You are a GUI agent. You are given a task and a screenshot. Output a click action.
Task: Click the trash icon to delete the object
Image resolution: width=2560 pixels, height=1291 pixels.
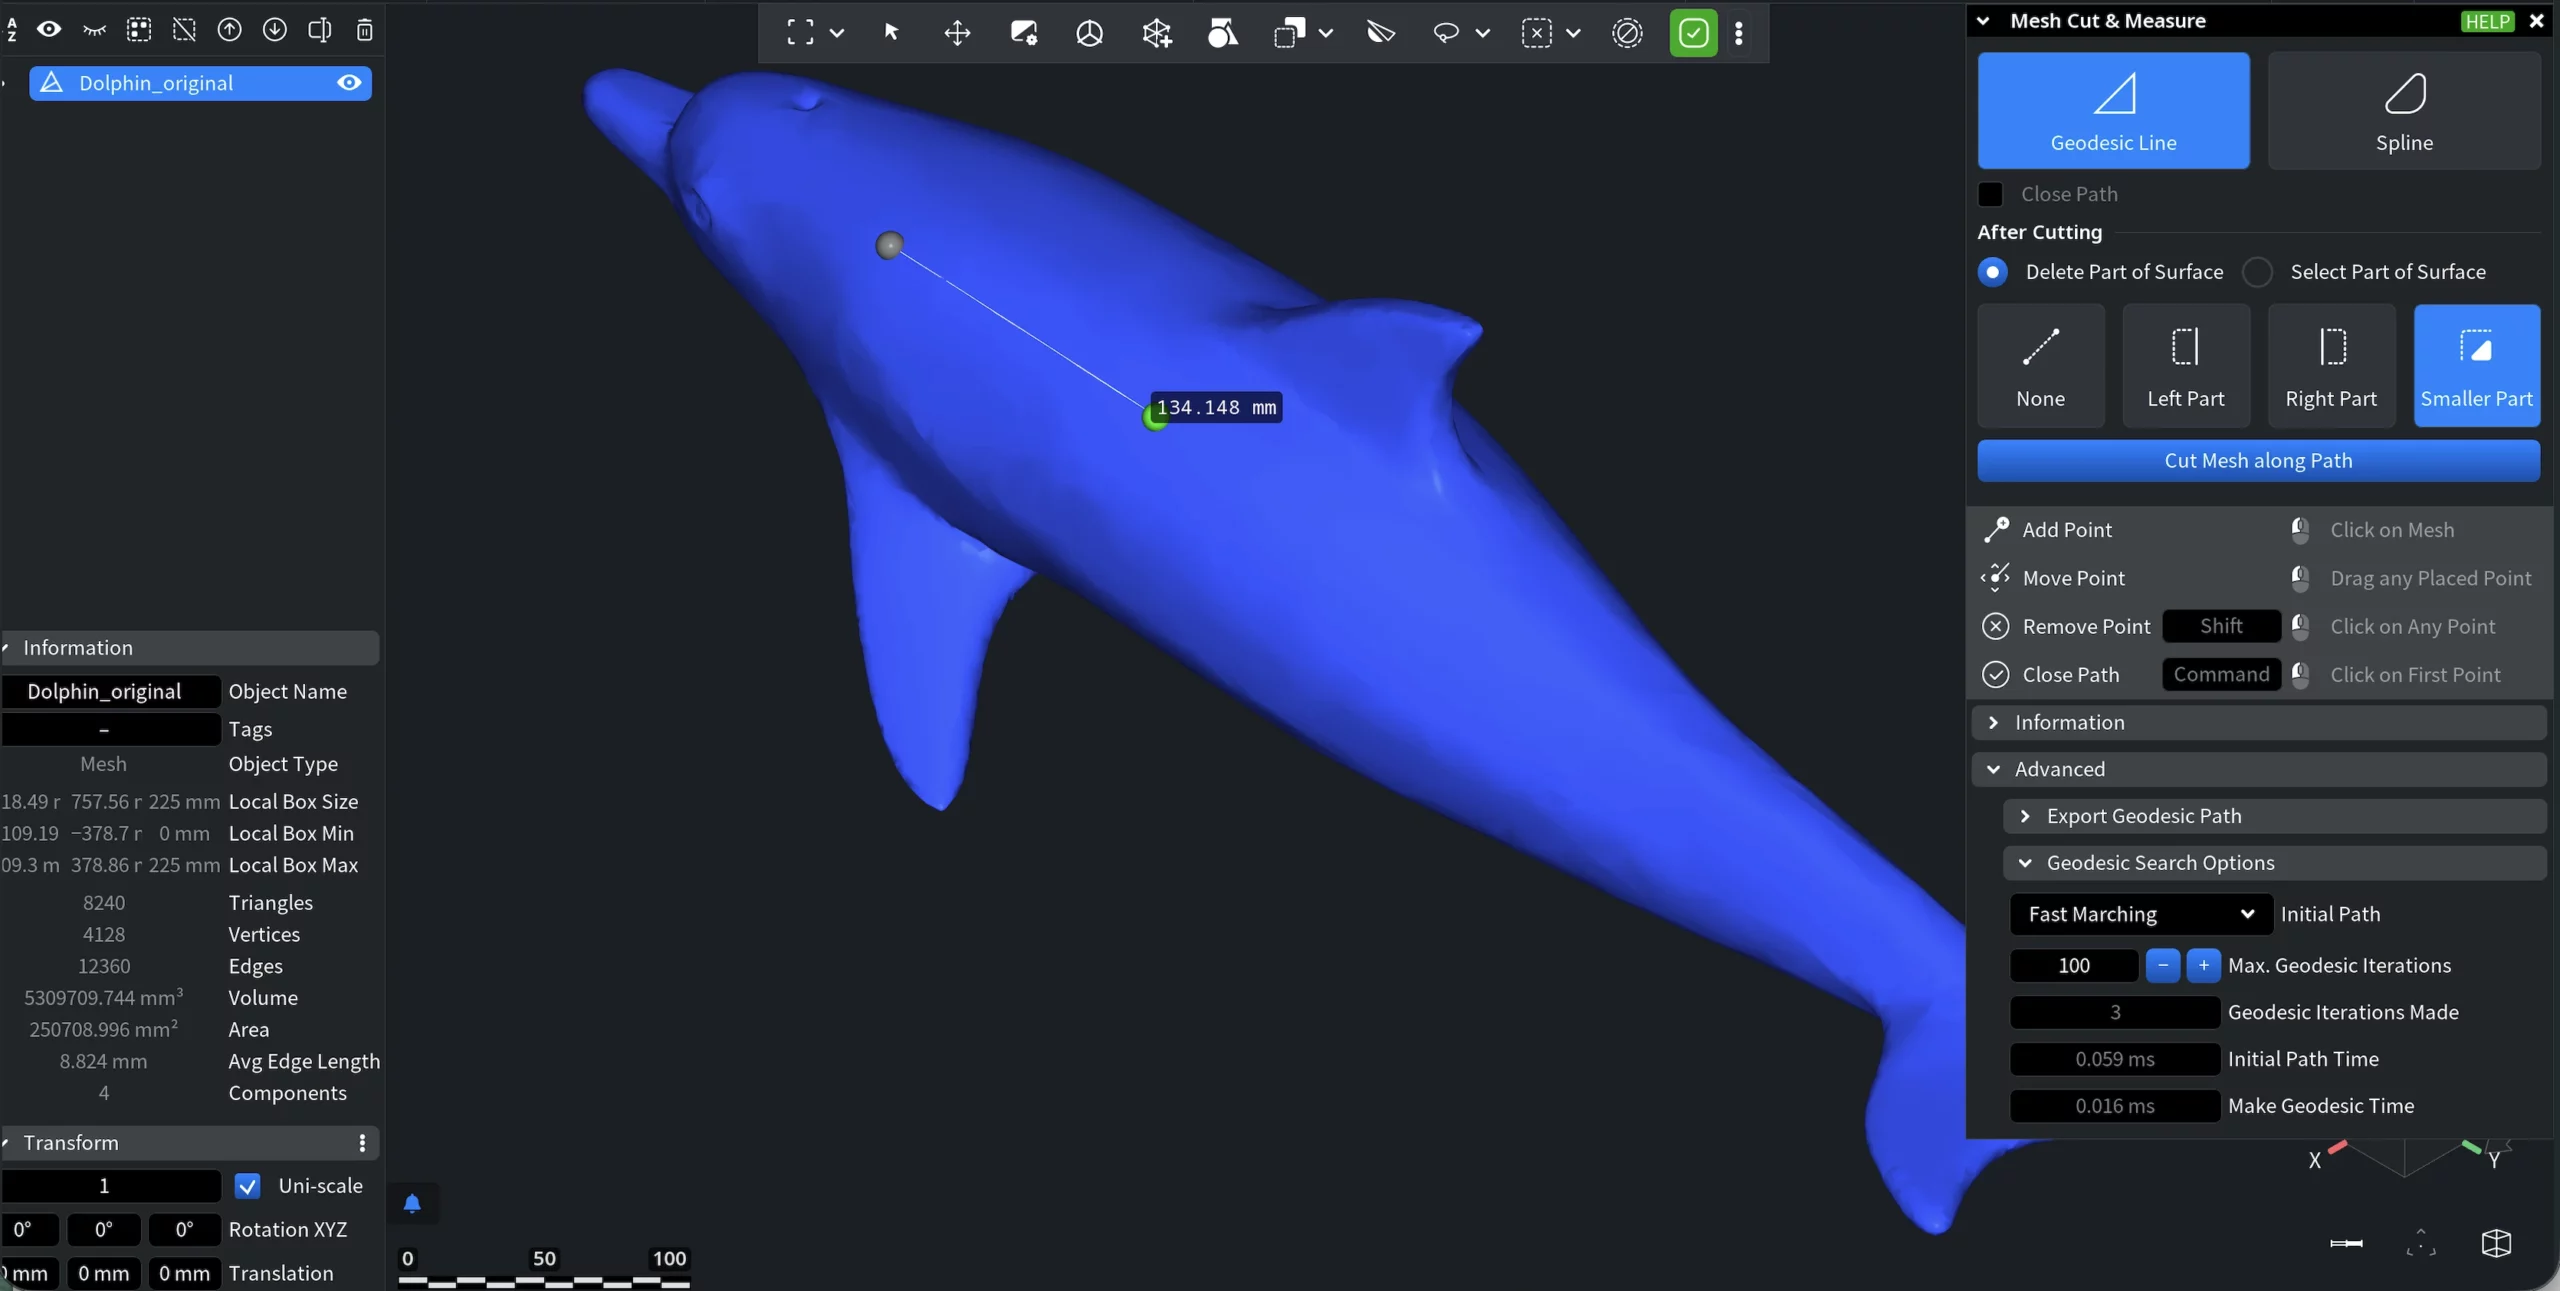click(365, 30)
